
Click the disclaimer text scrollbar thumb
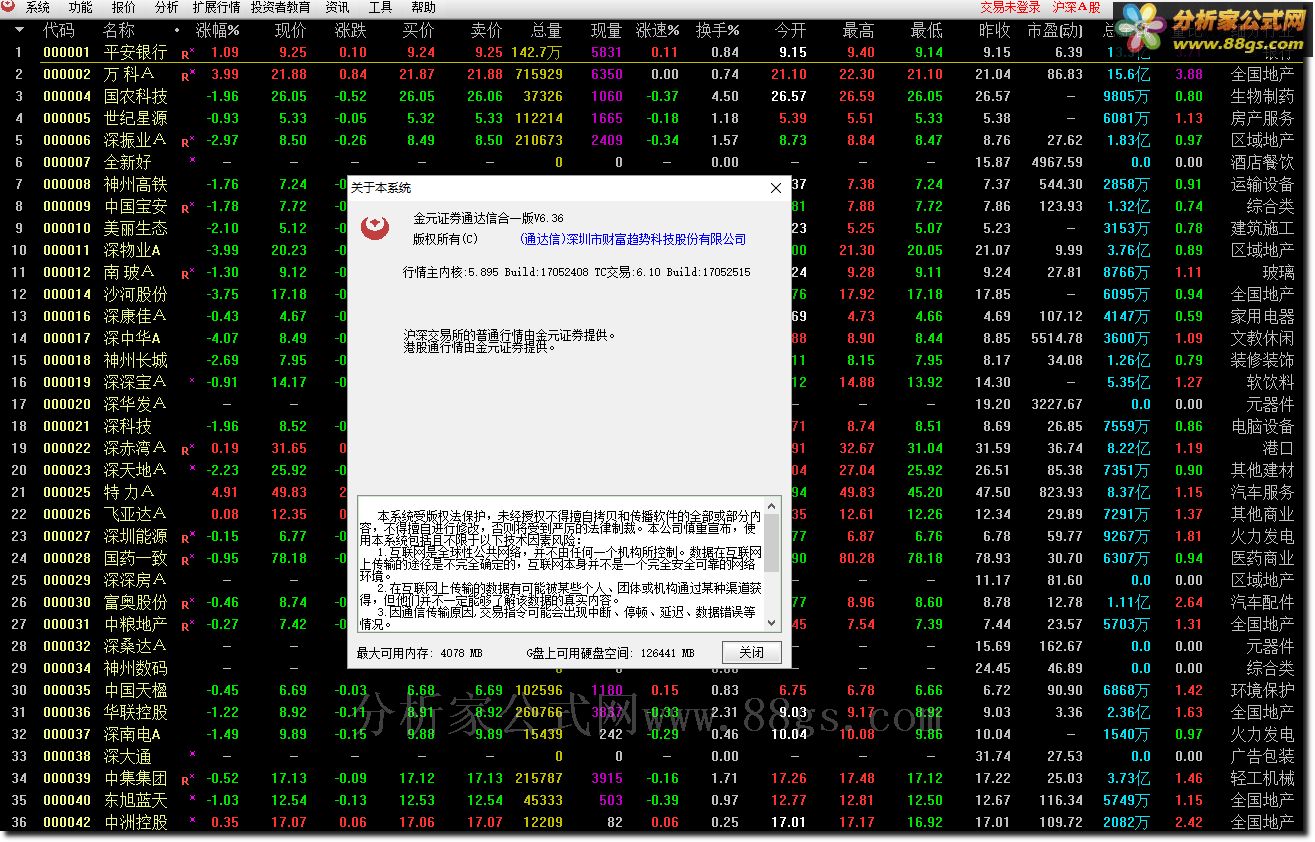[772, 543]
